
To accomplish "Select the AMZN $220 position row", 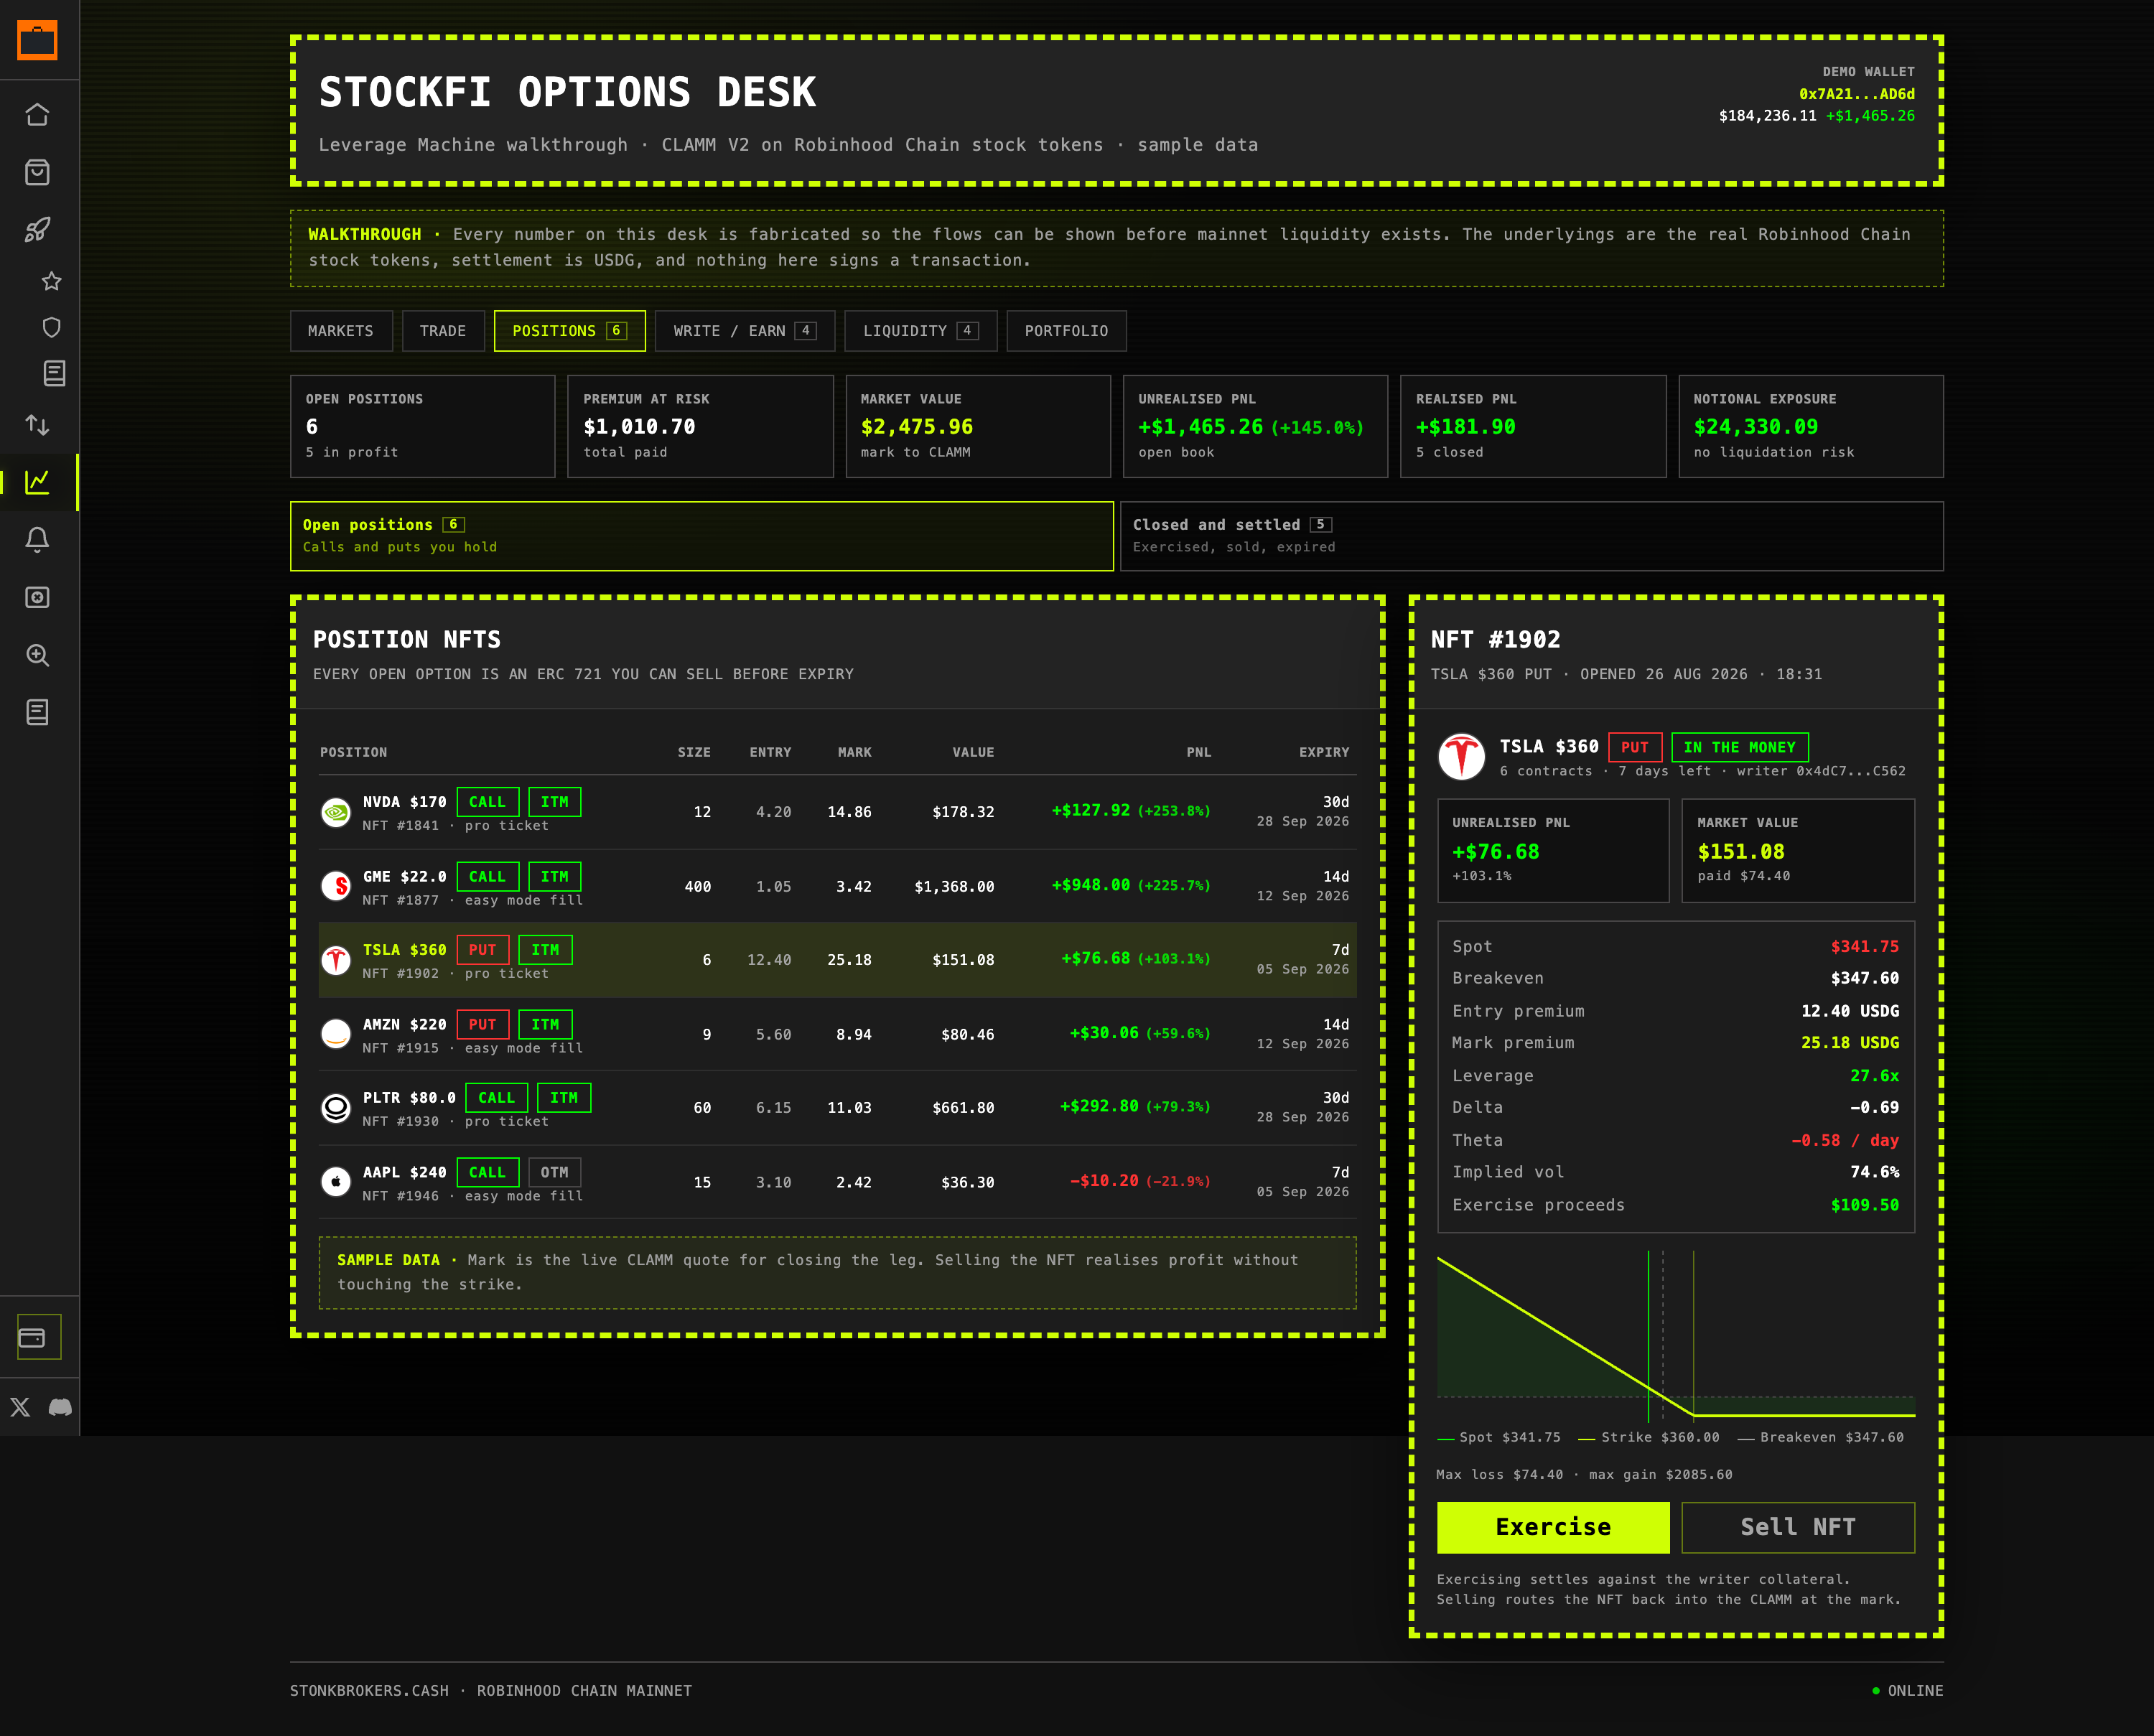I will tap(838, 1034).
